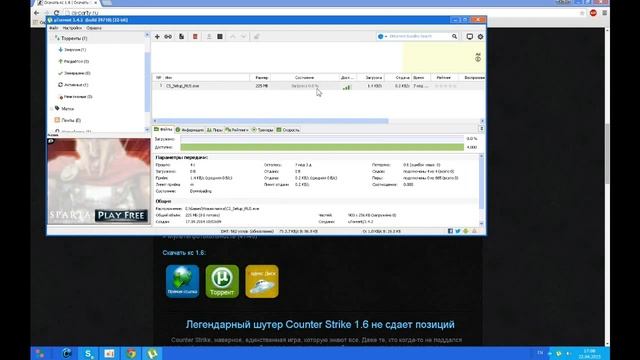Open Twitter icon in uTorrent status bar

pyautogui.click(x=458, y=231)
